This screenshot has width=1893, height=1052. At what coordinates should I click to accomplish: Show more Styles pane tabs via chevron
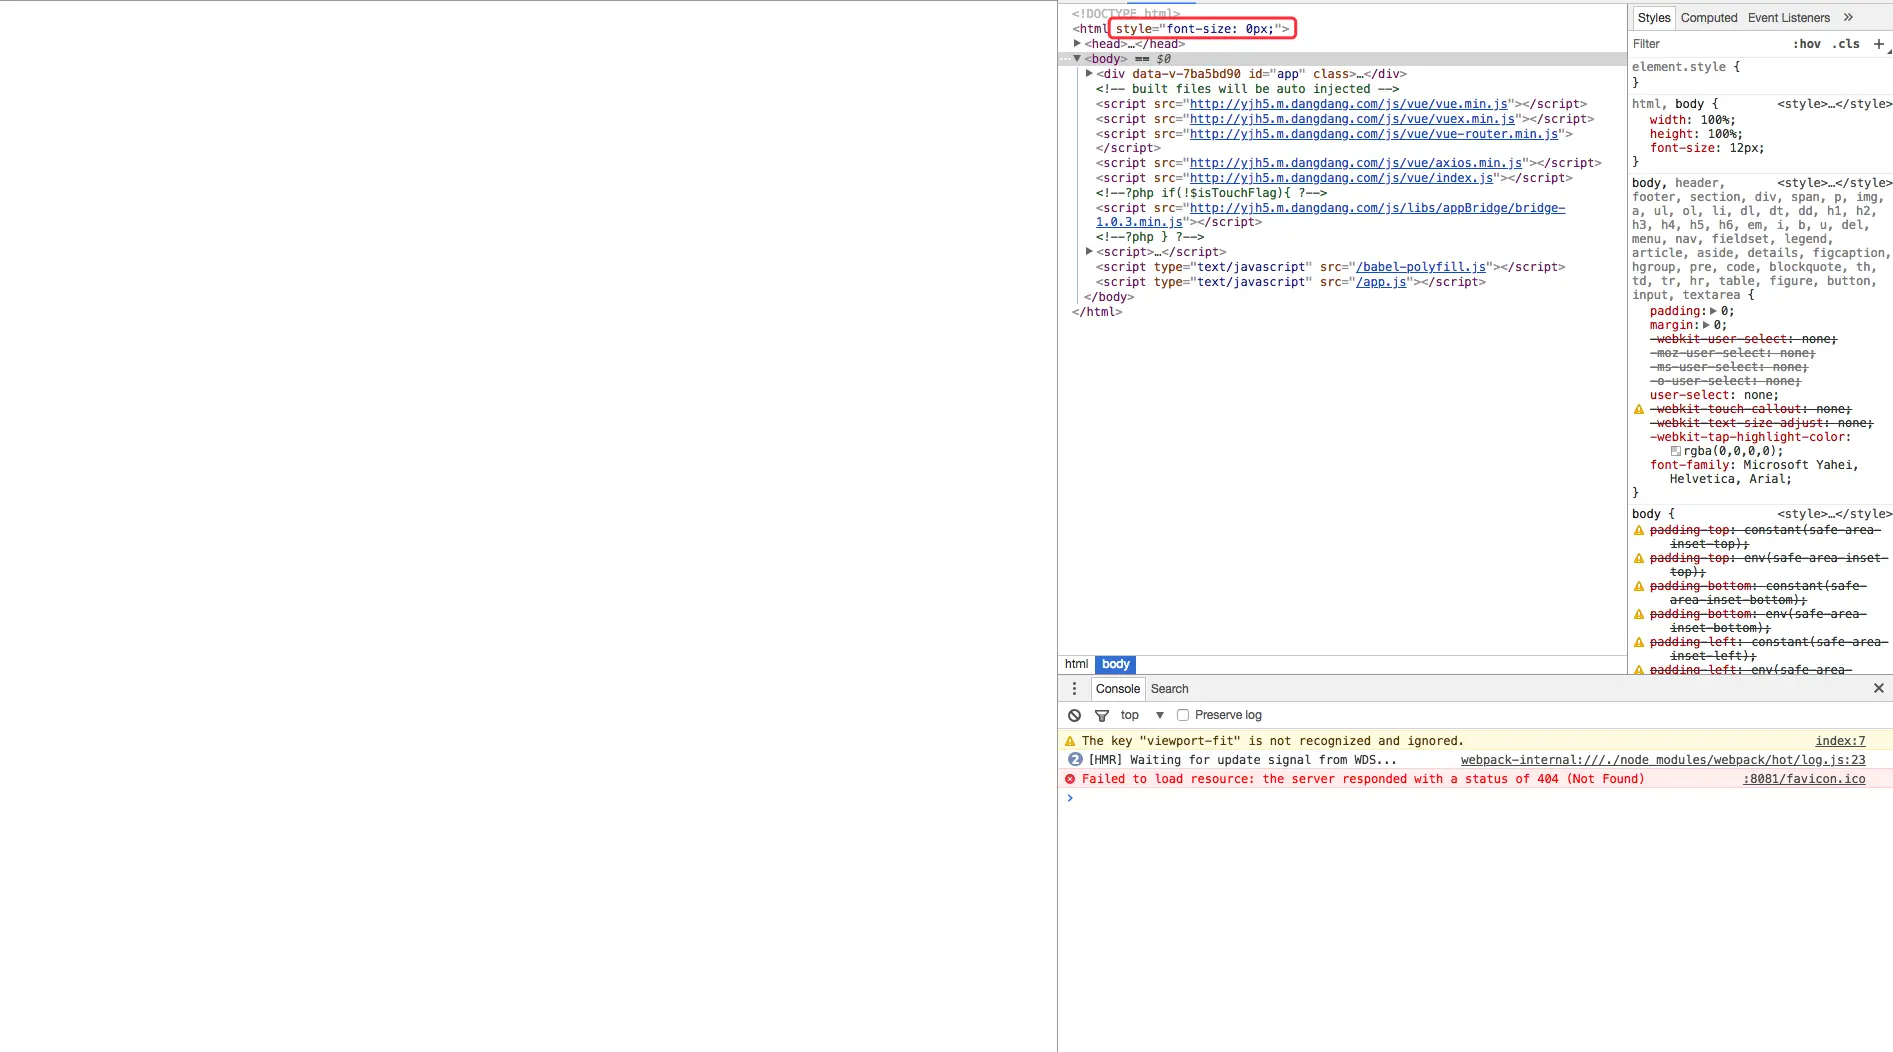point(1848,17)
